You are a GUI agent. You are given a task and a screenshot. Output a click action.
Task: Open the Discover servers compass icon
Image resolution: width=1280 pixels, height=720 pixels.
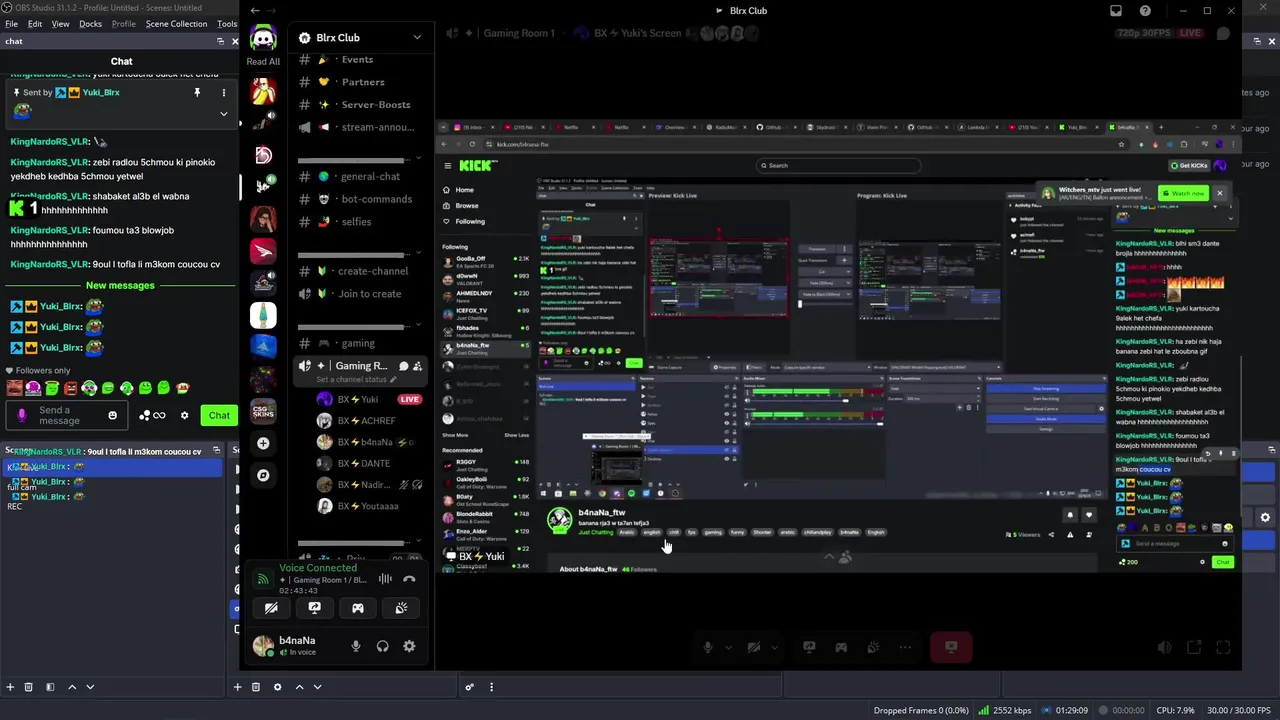pyautogui.click(x=263, y=475)
